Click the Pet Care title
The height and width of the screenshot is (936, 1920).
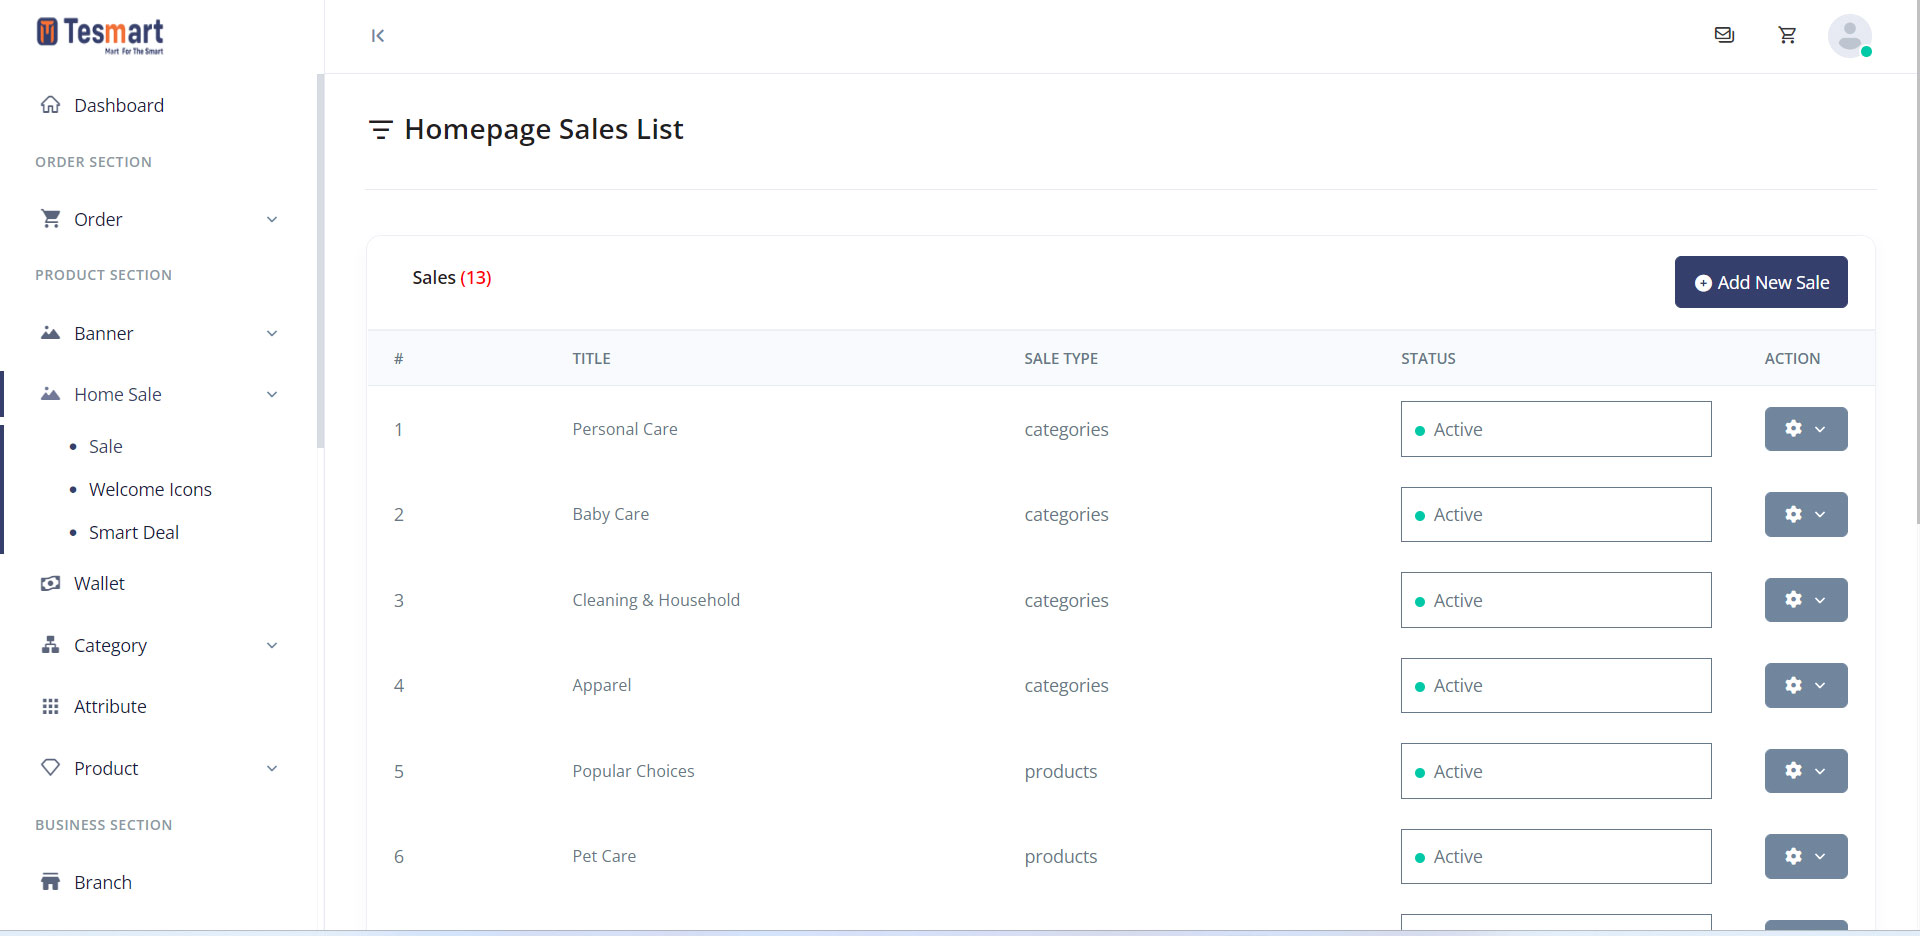tap(604, 856)
